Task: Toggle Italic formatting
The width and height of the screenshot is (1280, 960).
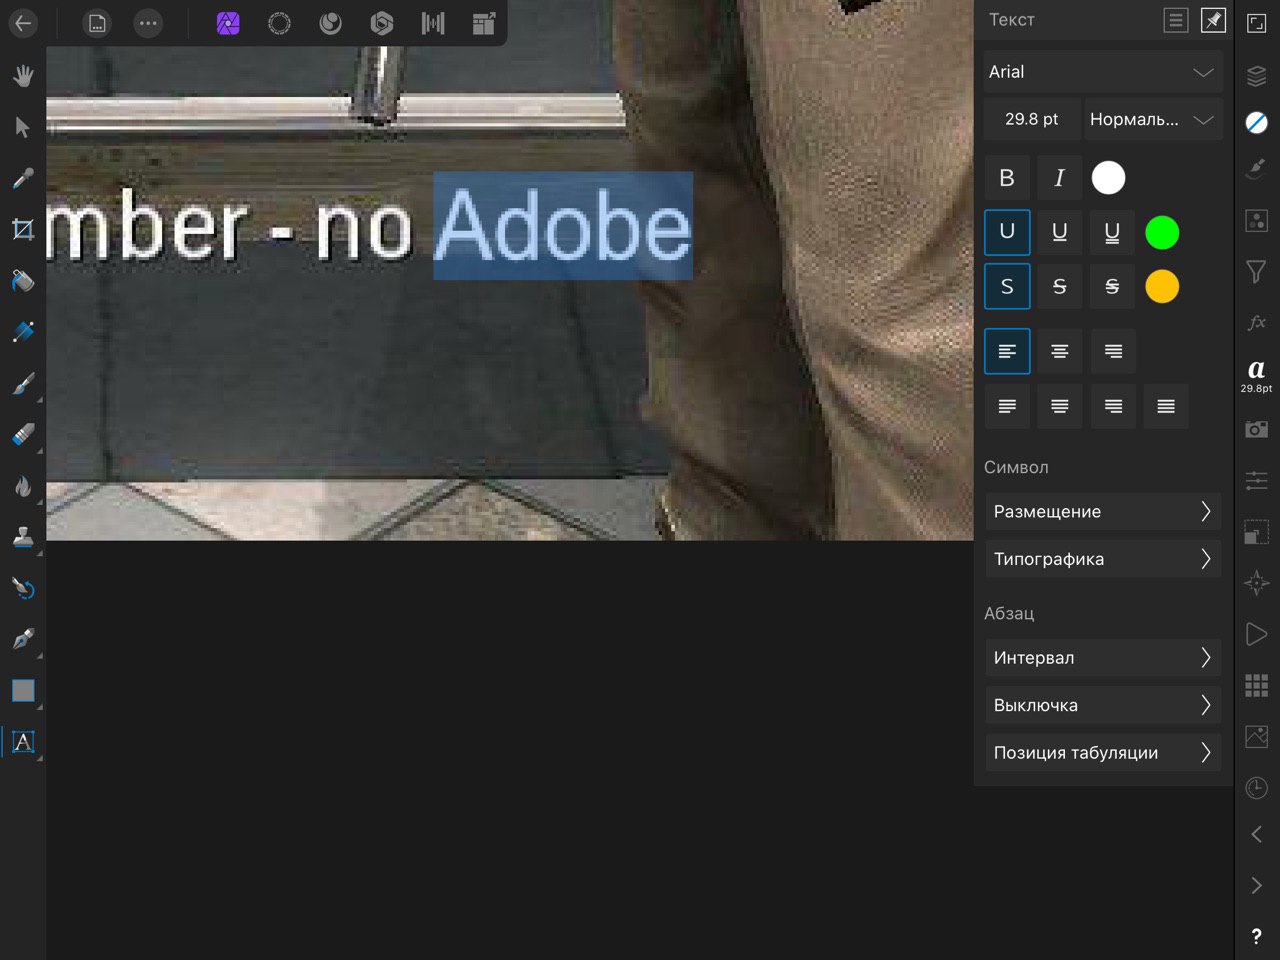Action: click(x=1060, y=178)
